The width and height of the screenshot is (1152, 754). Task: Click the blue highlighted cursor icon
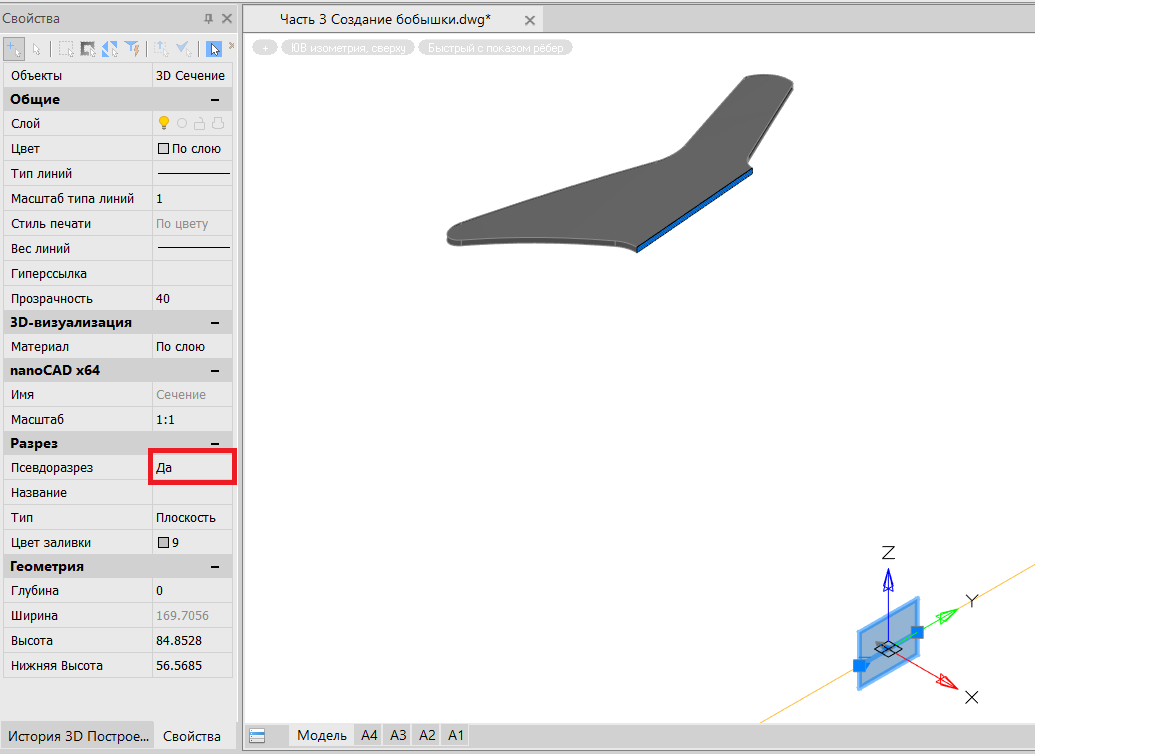(x=214, y=48)
